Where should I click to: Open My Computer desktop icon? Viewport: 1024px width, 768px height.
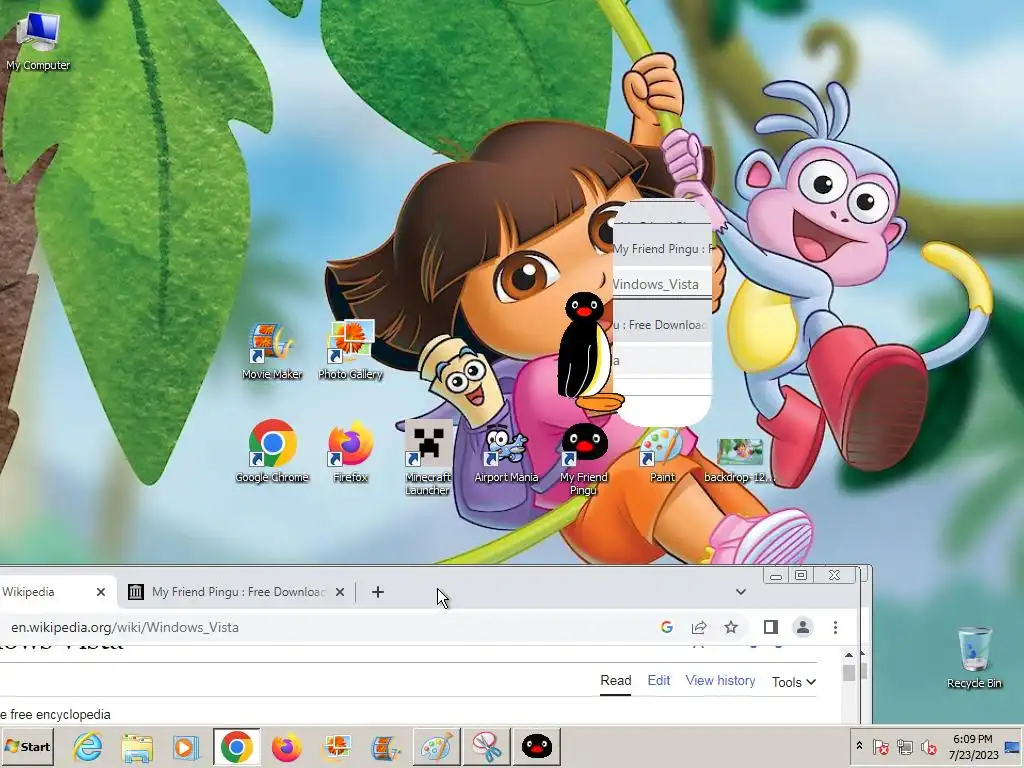38,40
